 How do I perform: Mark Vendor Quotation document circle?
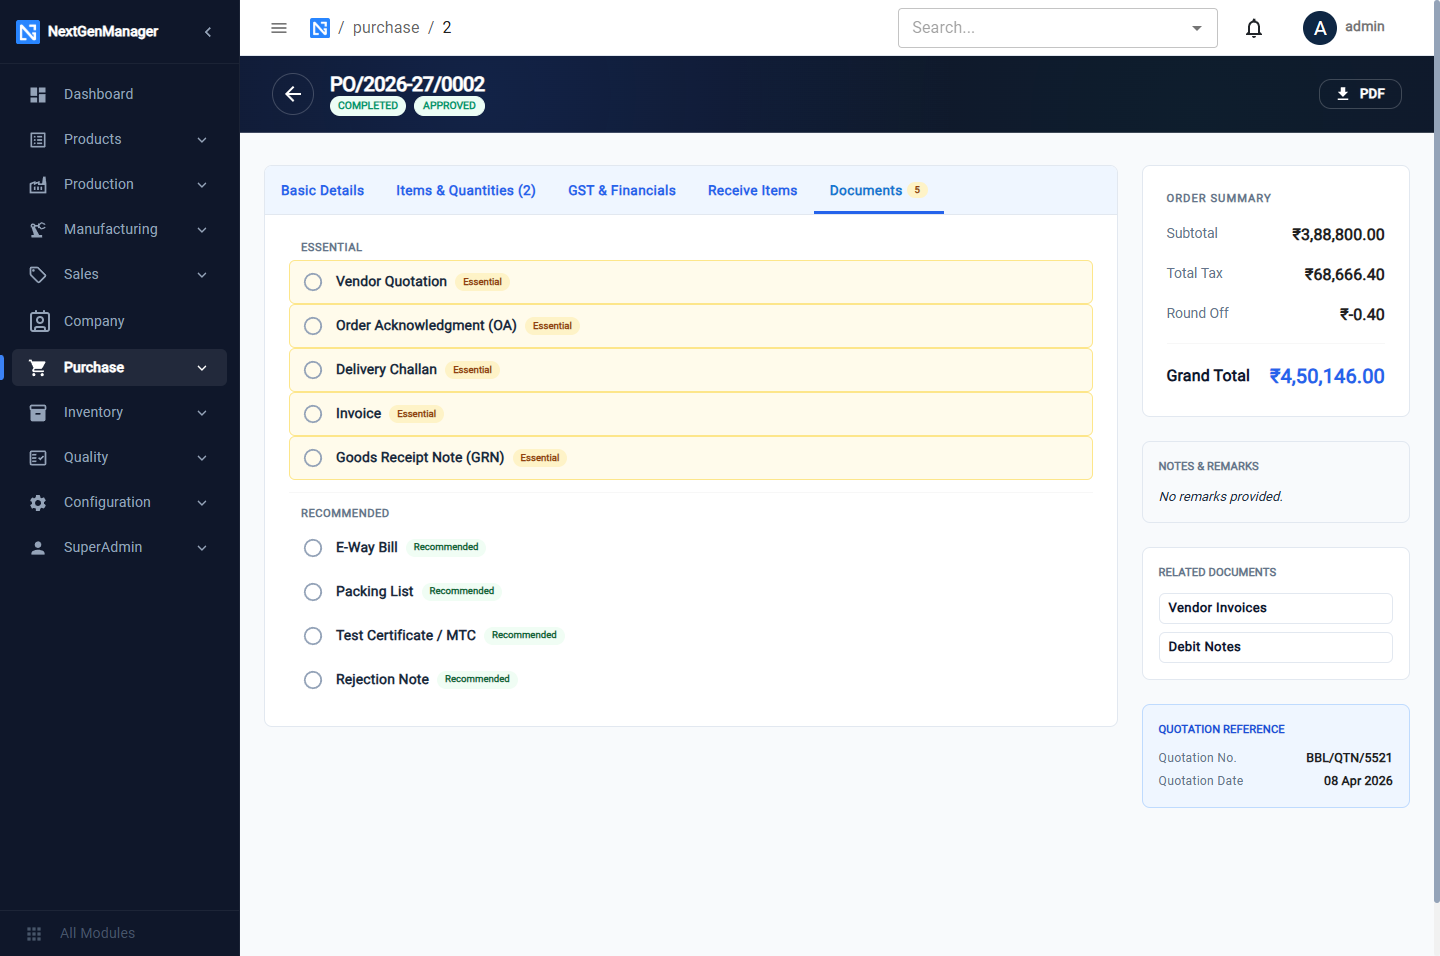click(x=313, y=282)
